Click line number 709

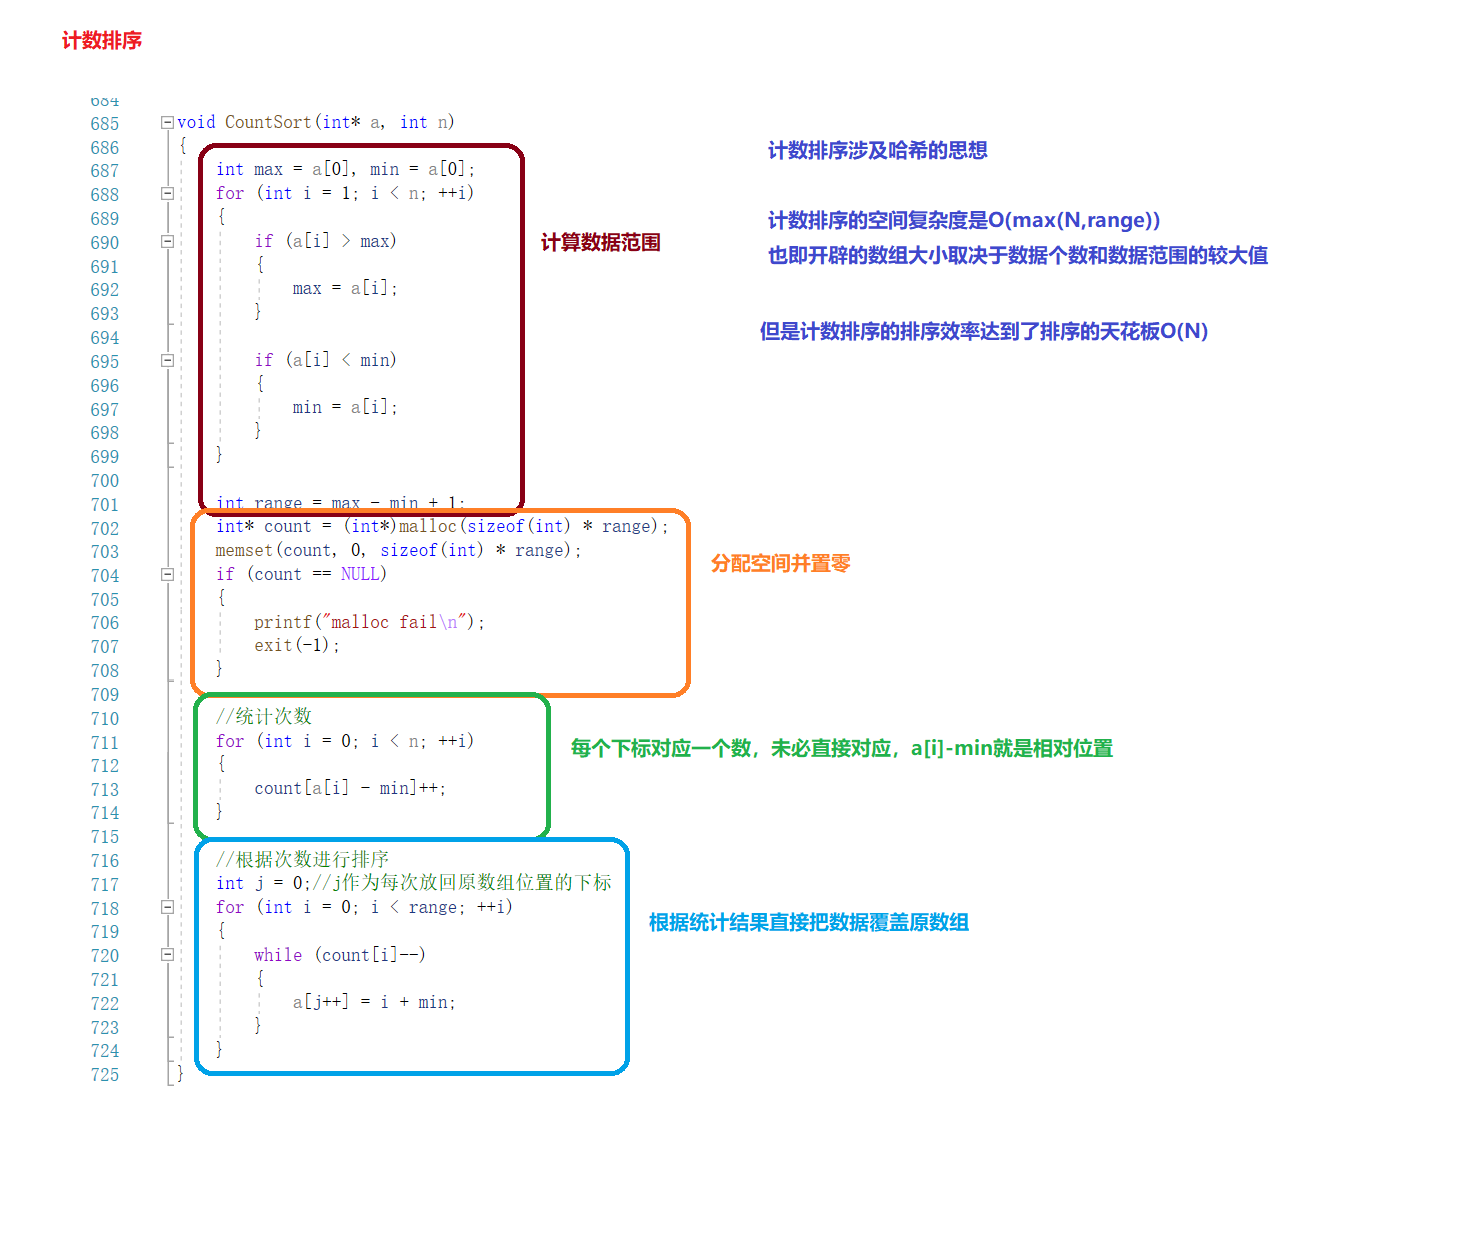(105, 695)
